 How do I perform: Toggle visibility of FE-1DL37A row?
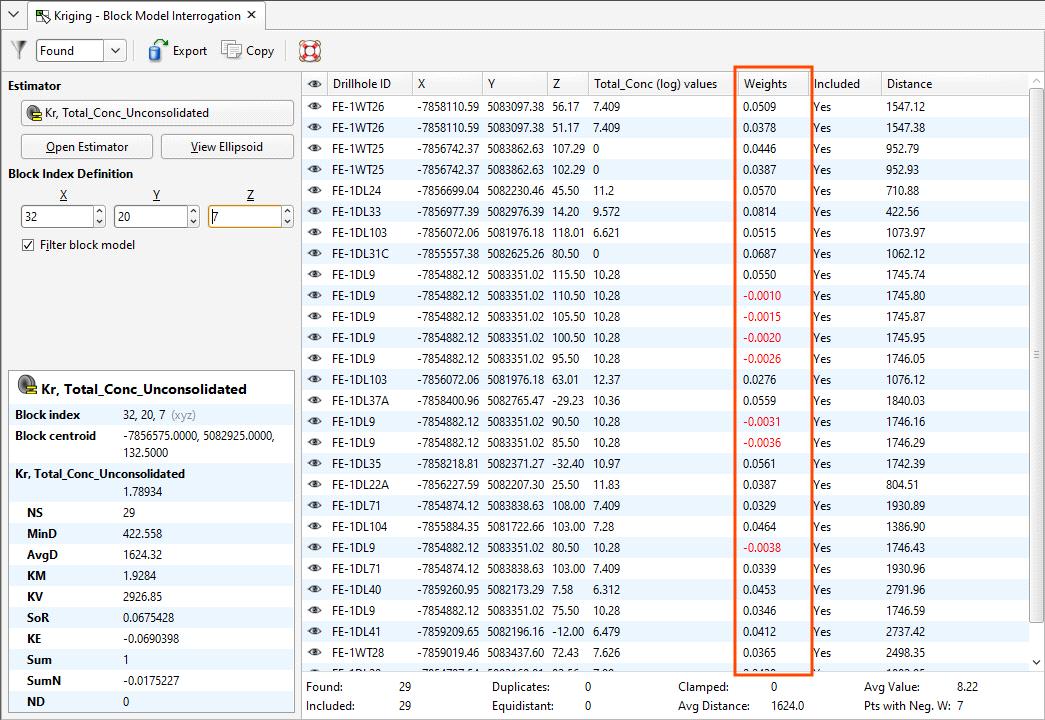[x=315, y=401]
